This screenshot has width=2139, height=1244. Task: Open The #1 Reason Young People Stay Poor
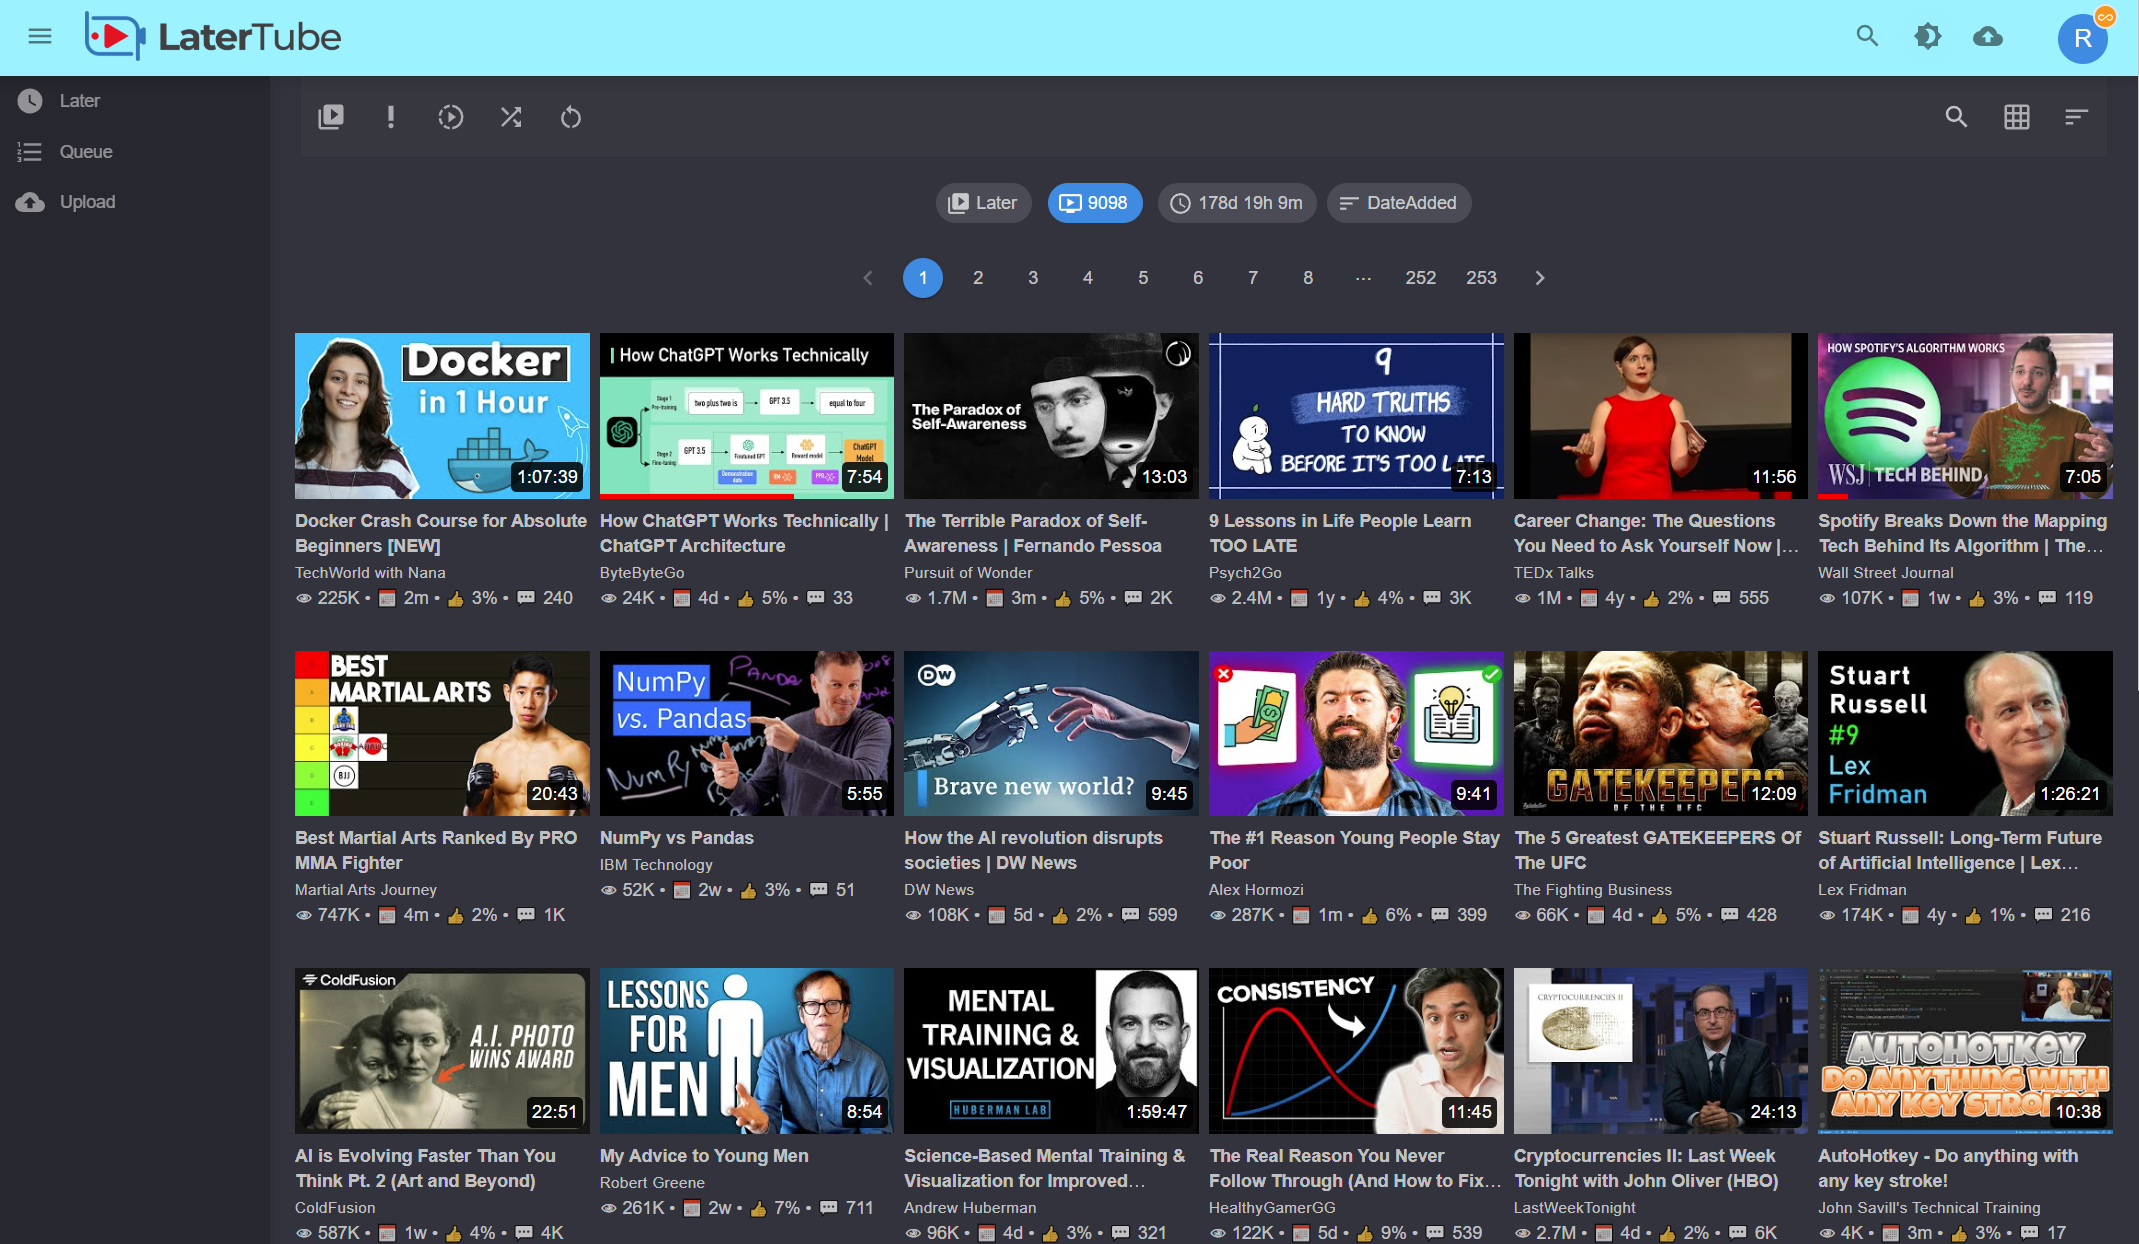[1354, 850]
